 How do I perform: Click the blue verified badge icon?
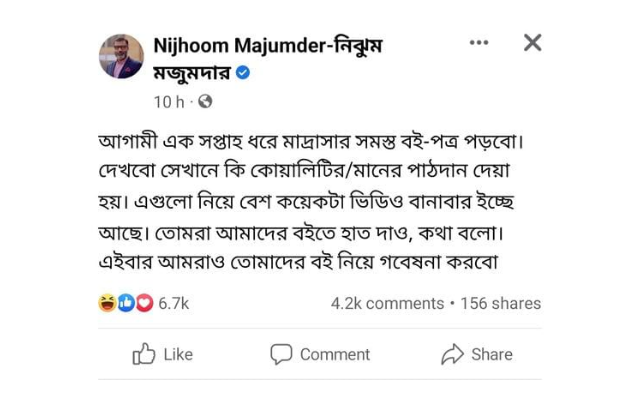pyautogui.click(x=243, y=73)
